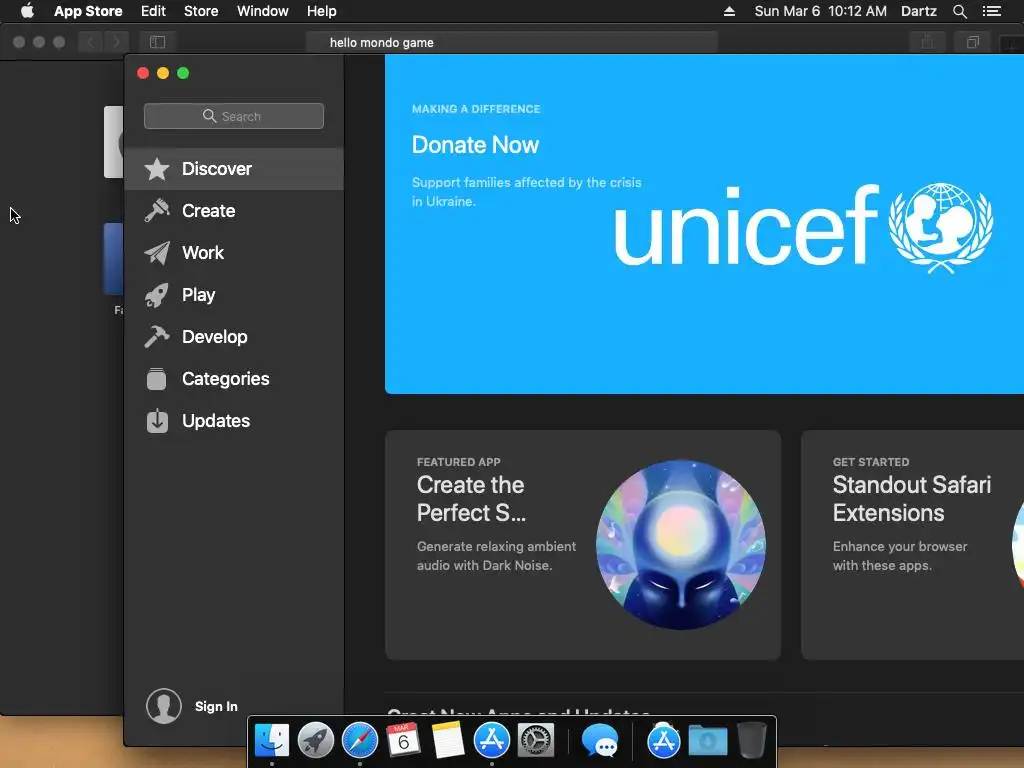Click Share button in background Safari window
Screen dimensions: 1024x768
pyautogui.click(x=927, y=42)
